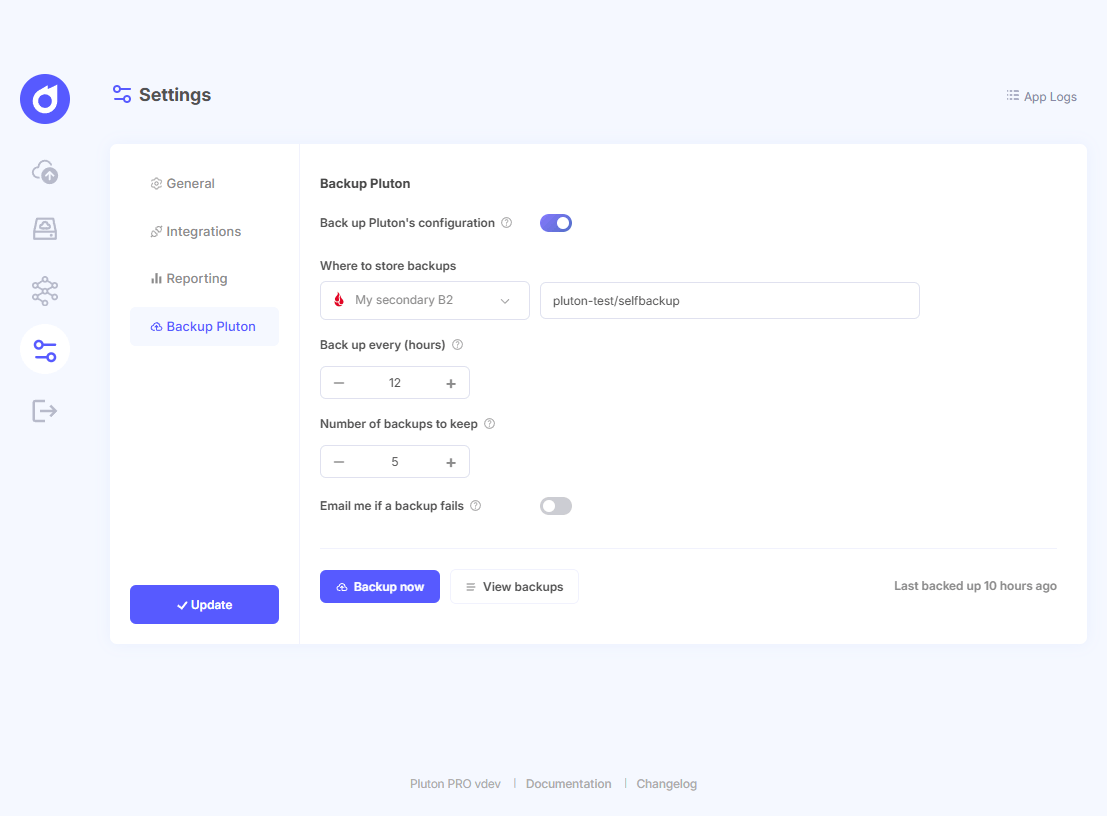Click the Backup Pluton section heading
1107x816 pixels.
pos(365,184)
